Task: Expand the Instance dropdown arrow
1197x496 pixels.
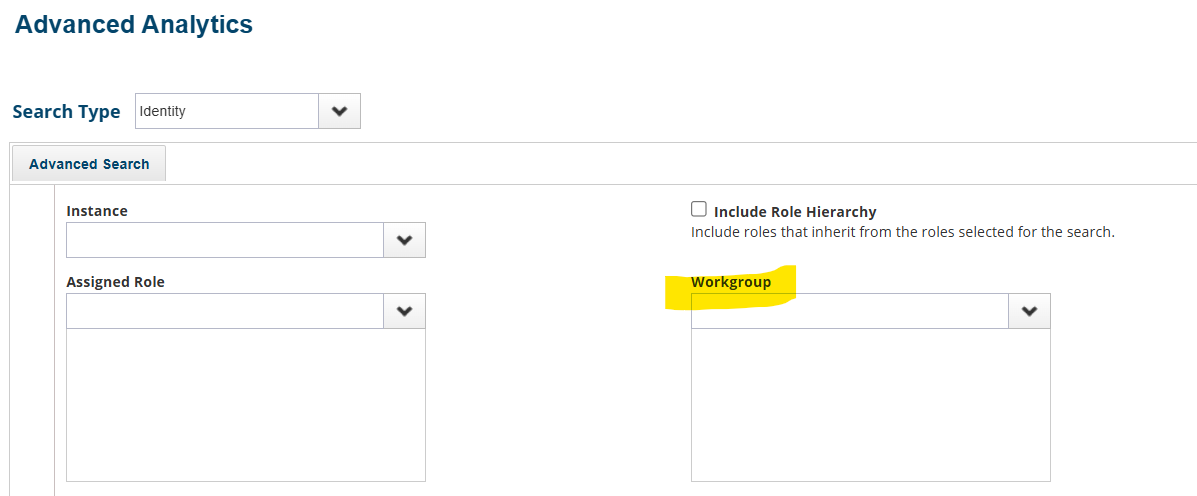Action: pyautogui.click(x=404, y=240)
